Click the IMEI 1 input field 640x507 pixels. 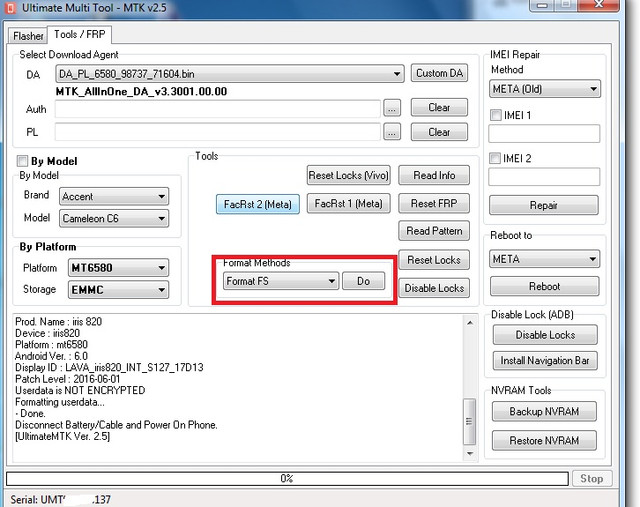tap(544, 133)
